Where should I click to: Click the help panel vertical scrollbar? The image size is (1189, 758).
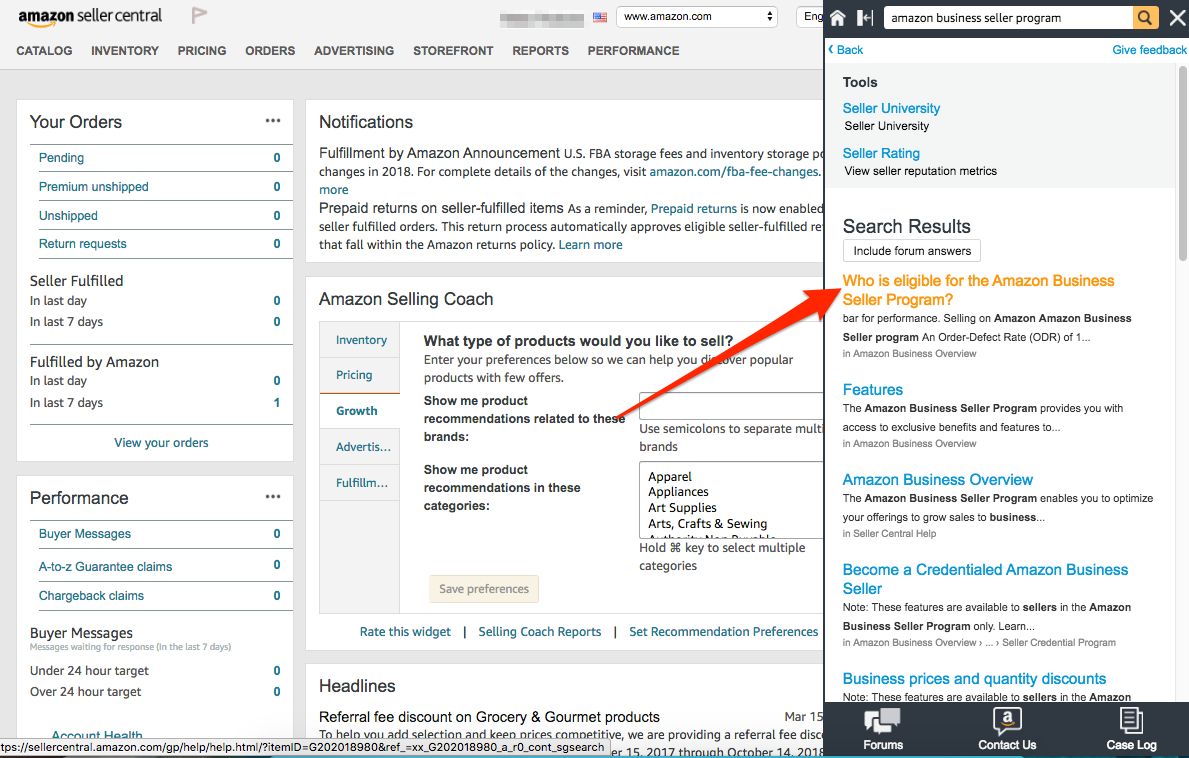(1182, 163)
